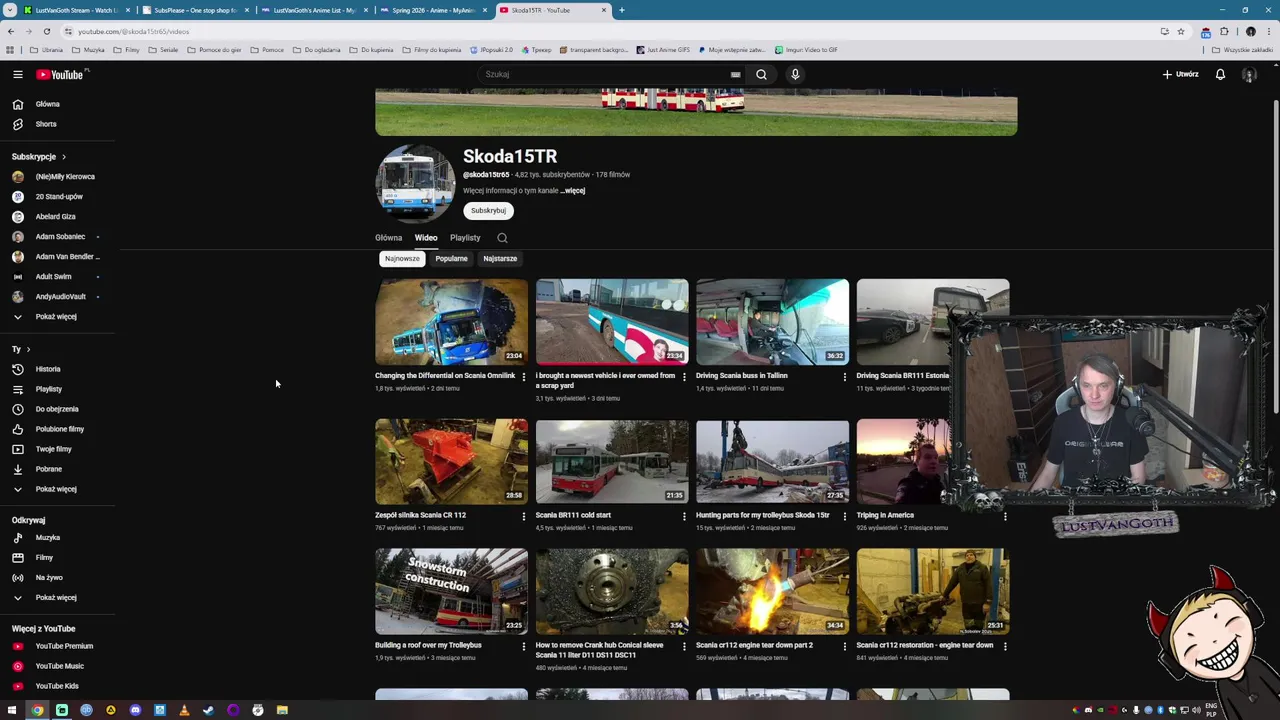The width and height of the screenshot is (1280, 720).
Task: Expand channel description with ...więcej
Action: point(573,191)
